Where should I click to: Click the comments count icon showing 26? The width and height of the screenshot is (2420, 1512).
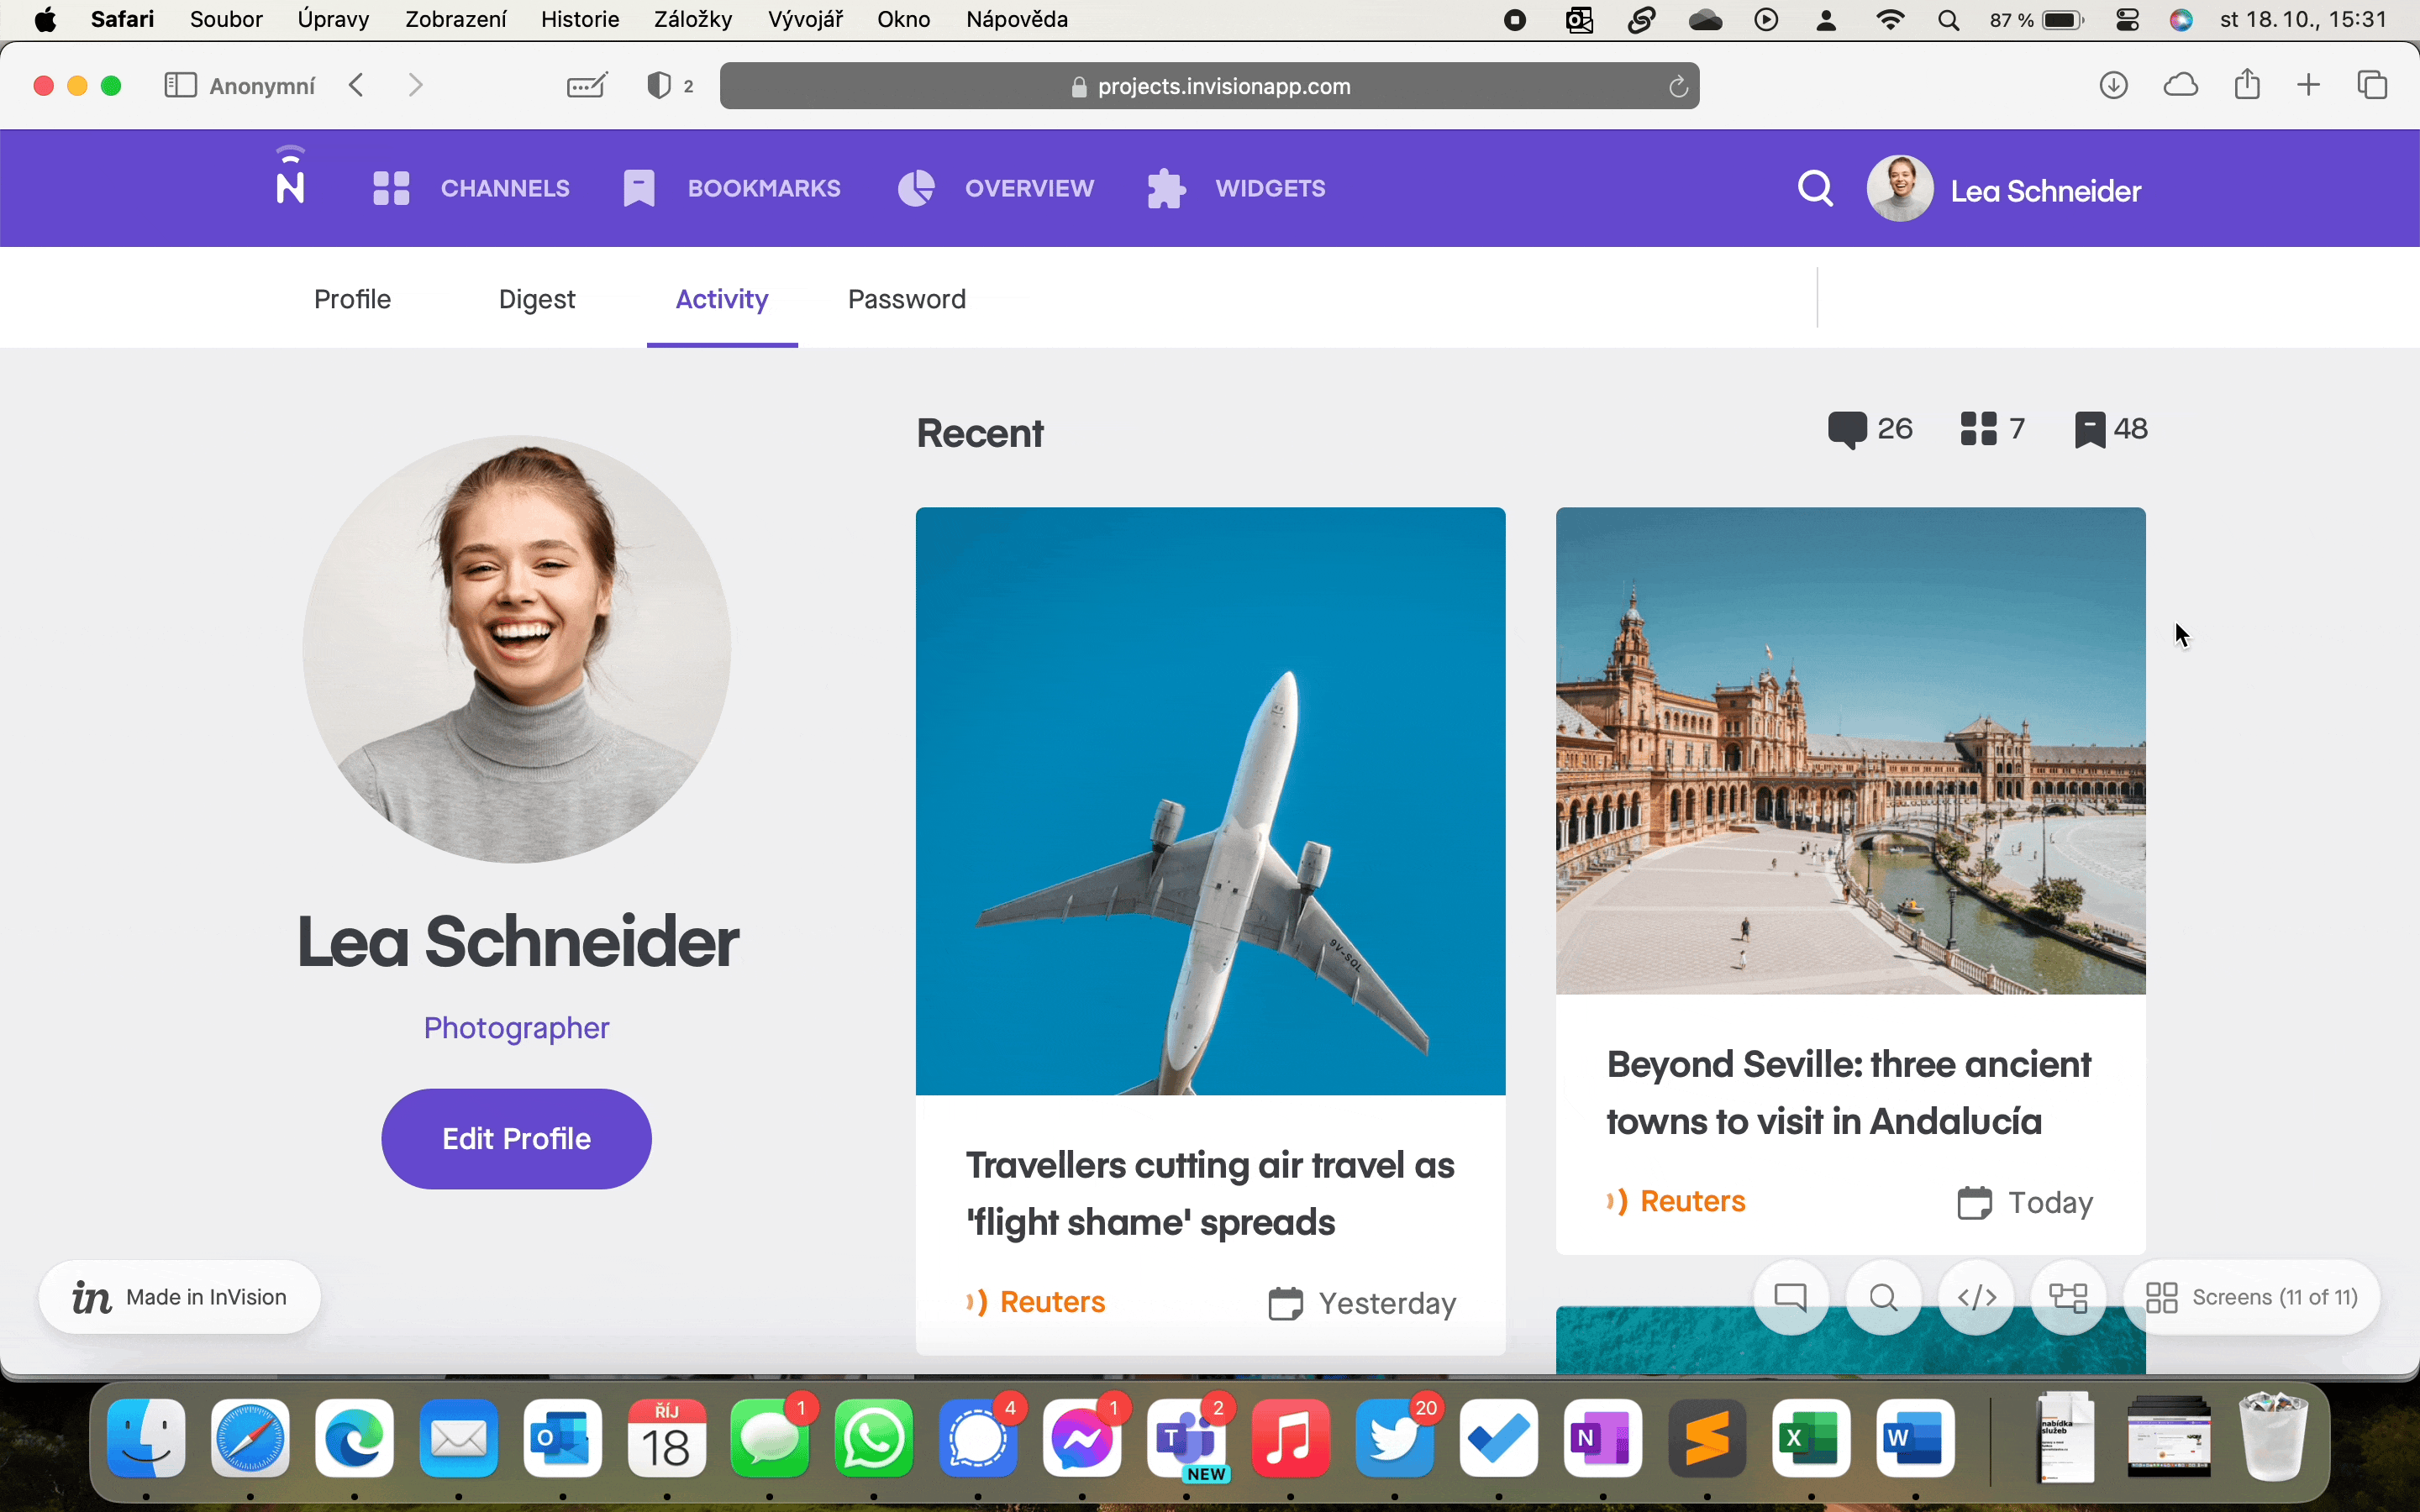tap(1846, 429)
